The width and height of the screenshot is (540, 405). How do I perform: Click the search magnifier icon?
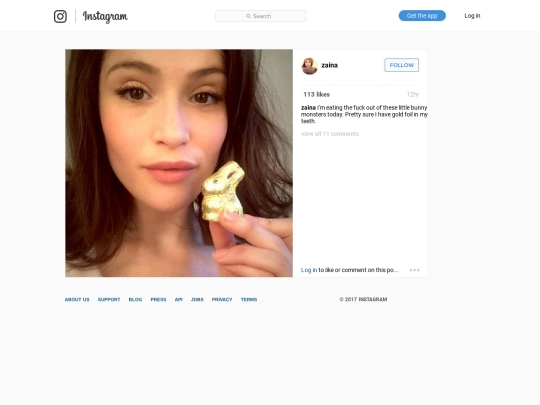click(x=248, y=16)
